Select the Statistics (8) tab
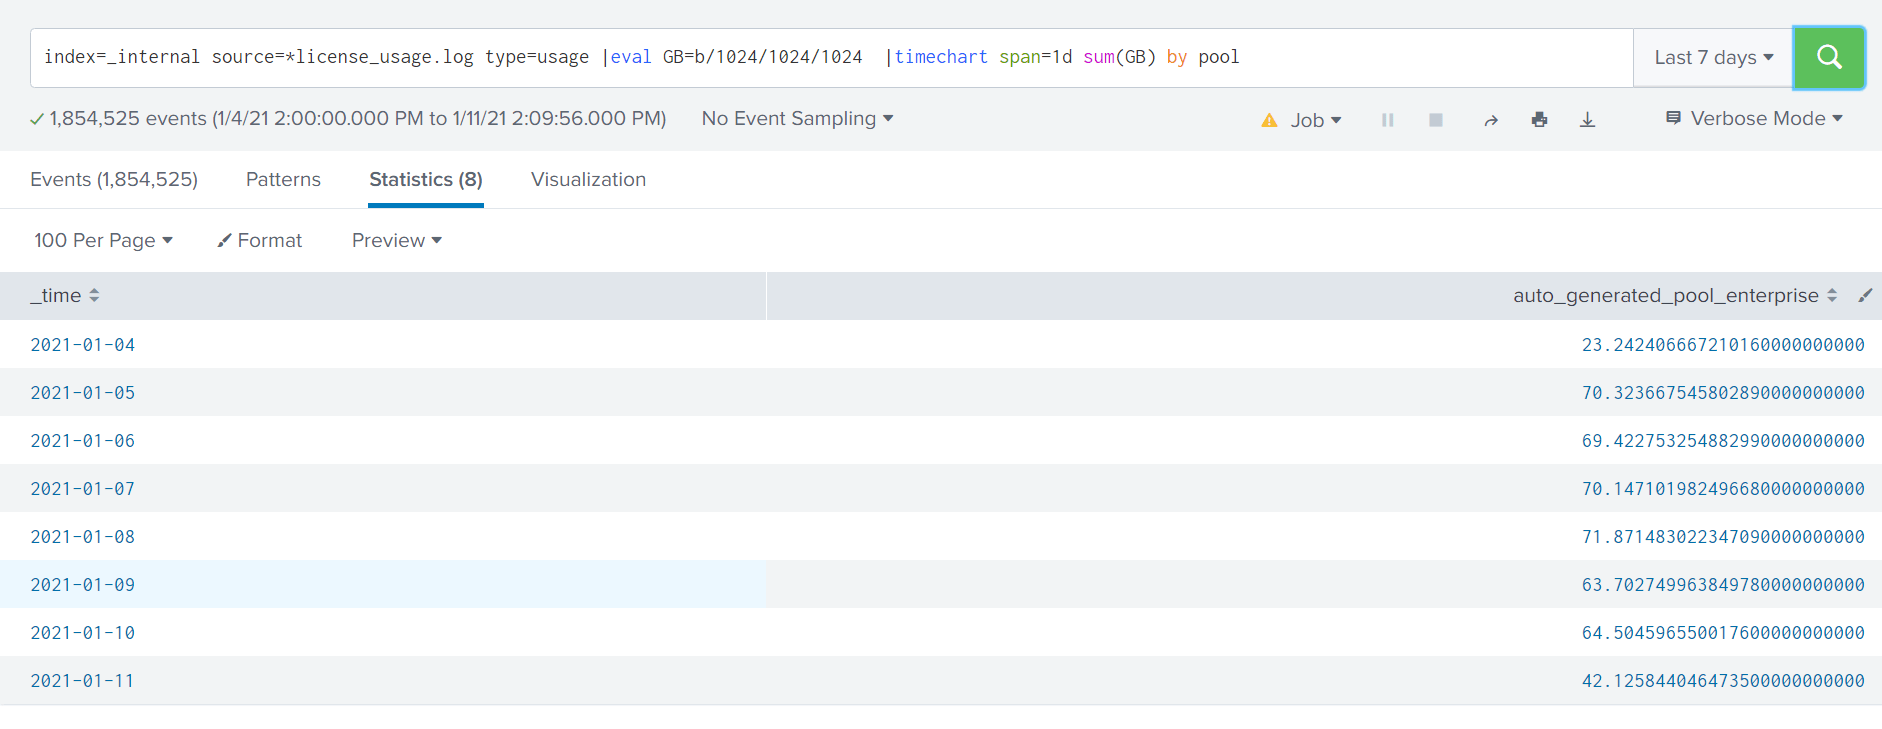This screenshot has width=1882, height=729. pyautogui.click(x=426, y=179)
